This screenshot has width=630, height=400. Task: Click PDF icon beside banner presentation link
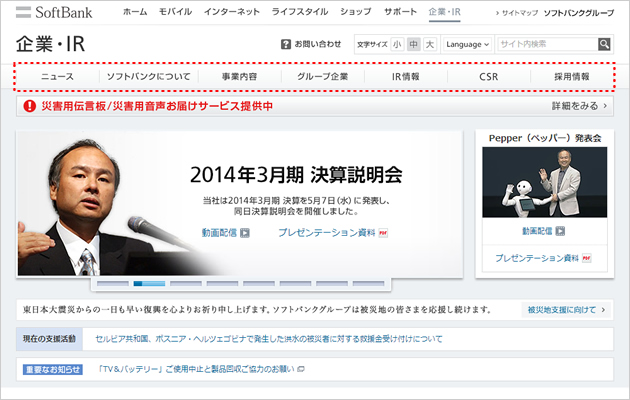pyautogui.click(x=383, y=233)
